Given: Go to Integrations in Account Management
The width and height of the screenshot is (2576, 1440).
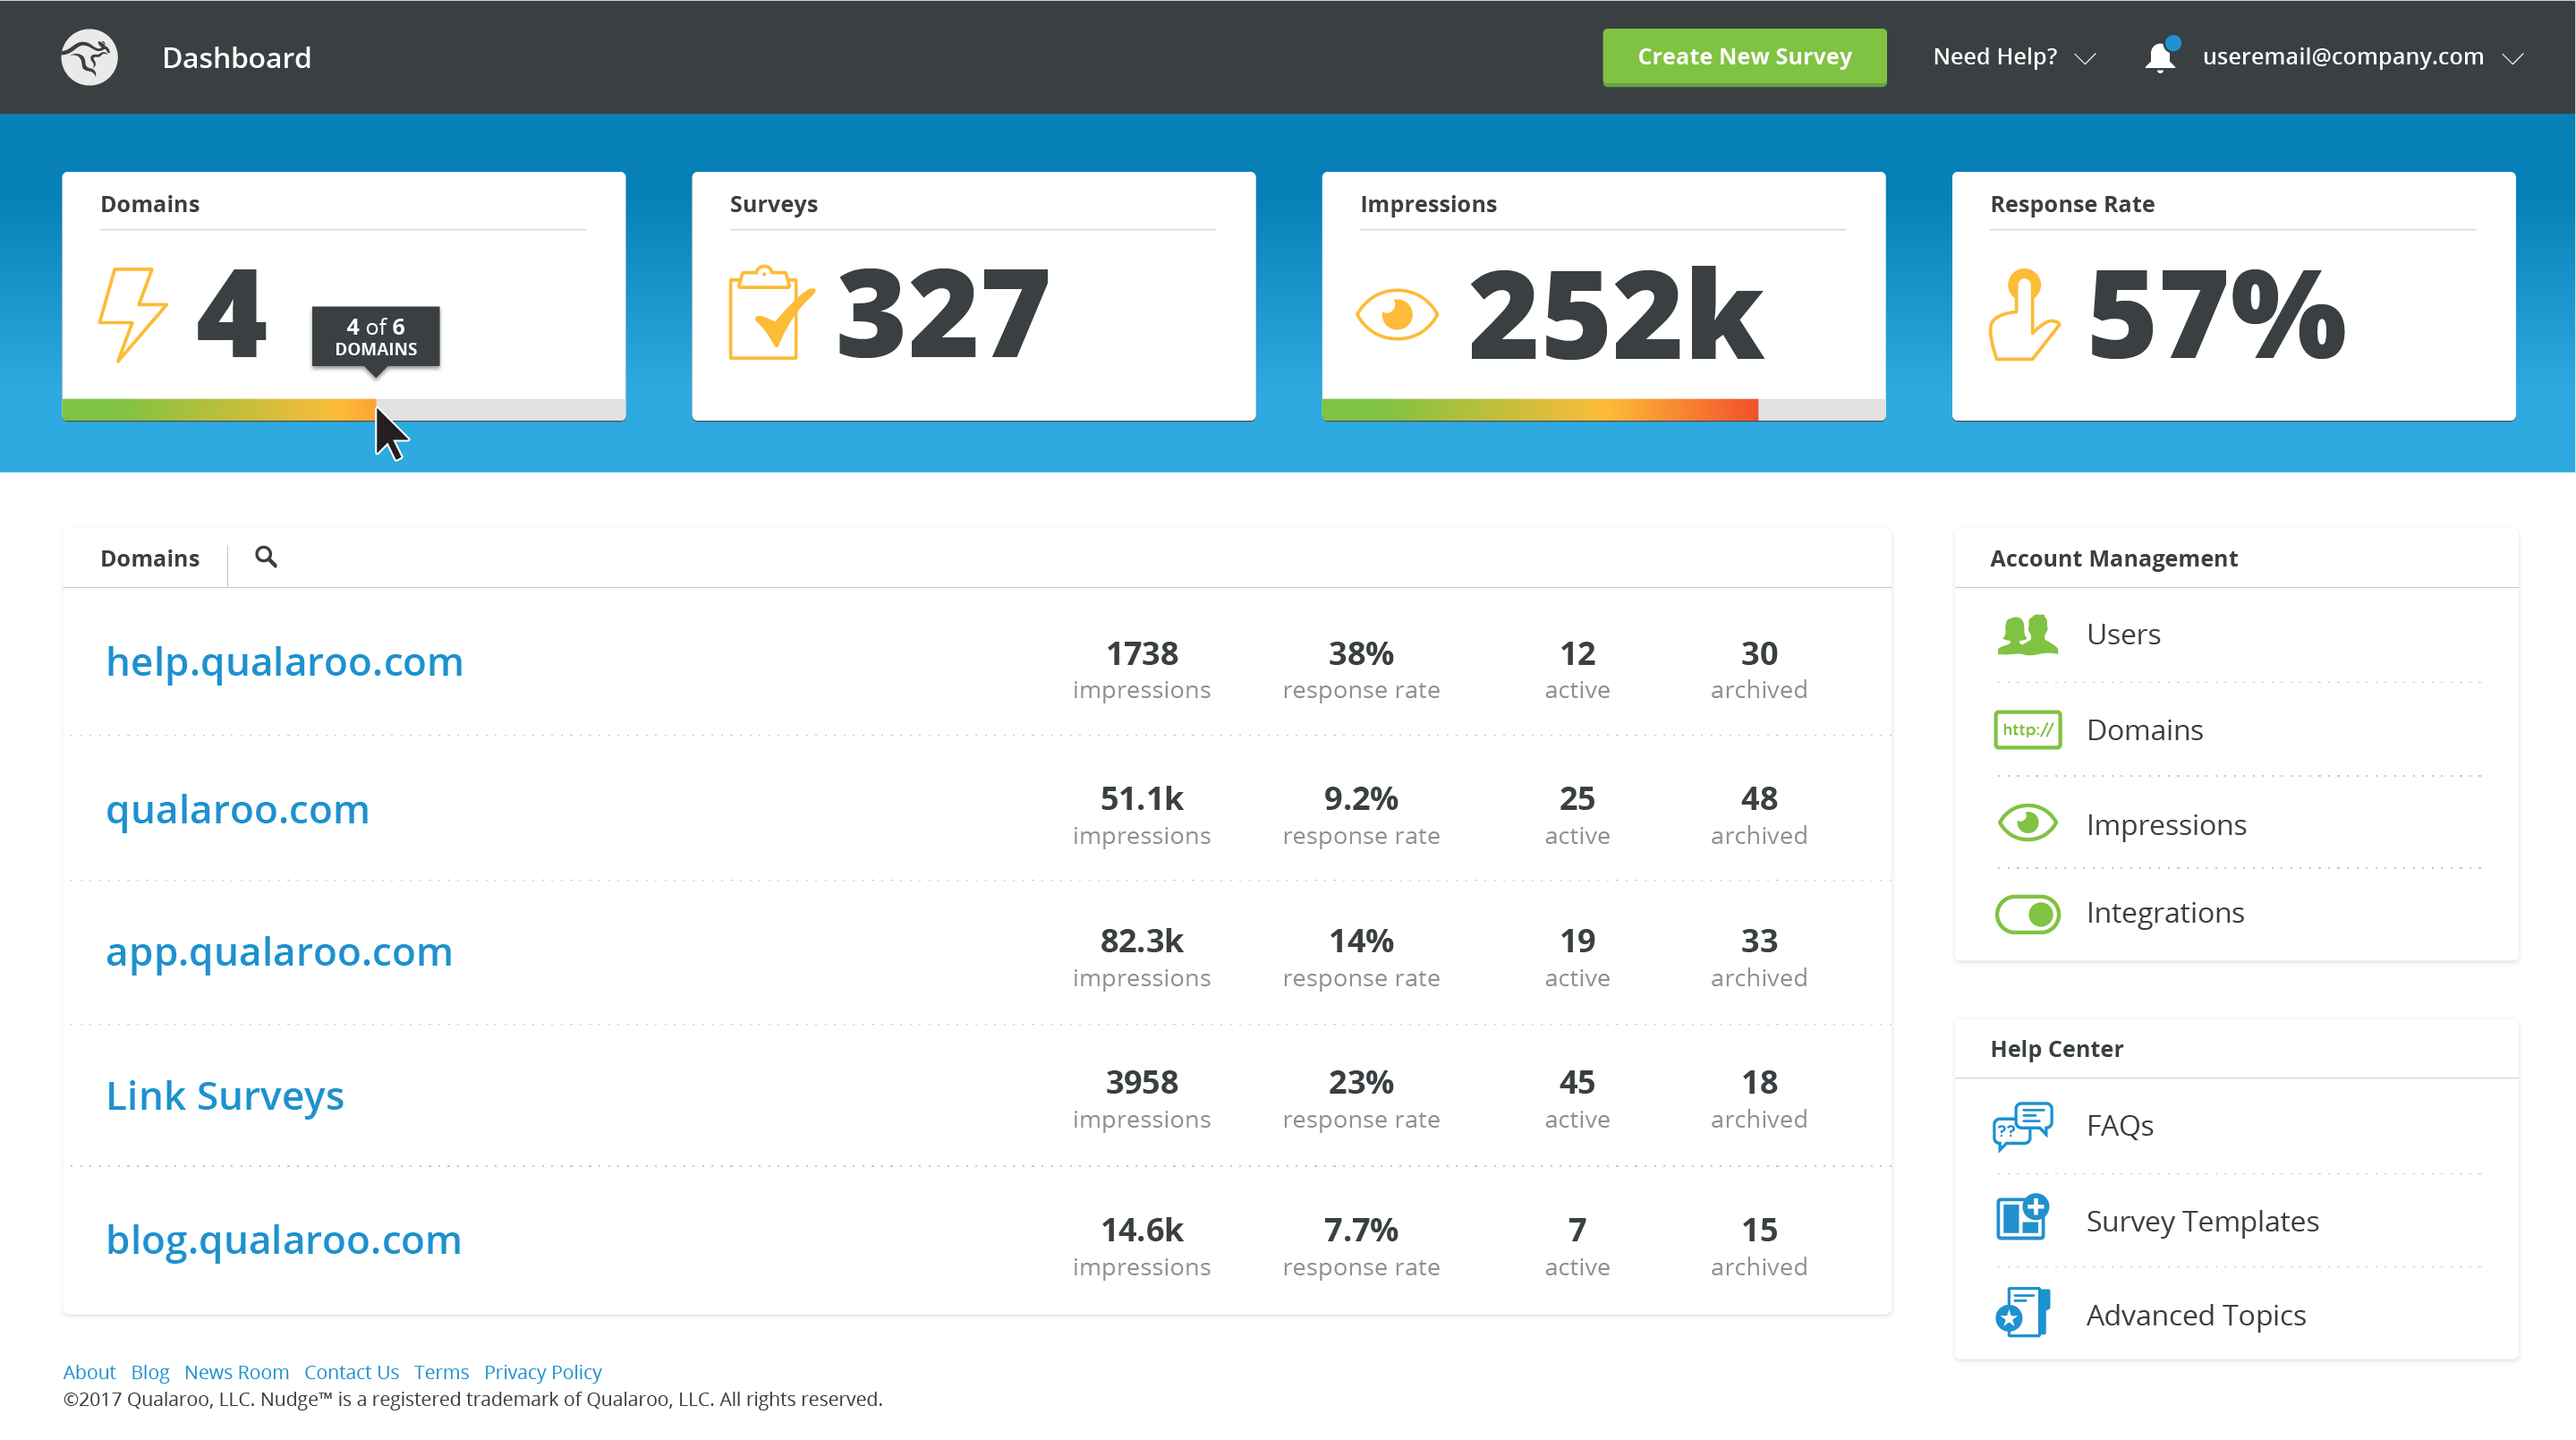Looking at the screenshot, I should click(x=2165, y=912).
